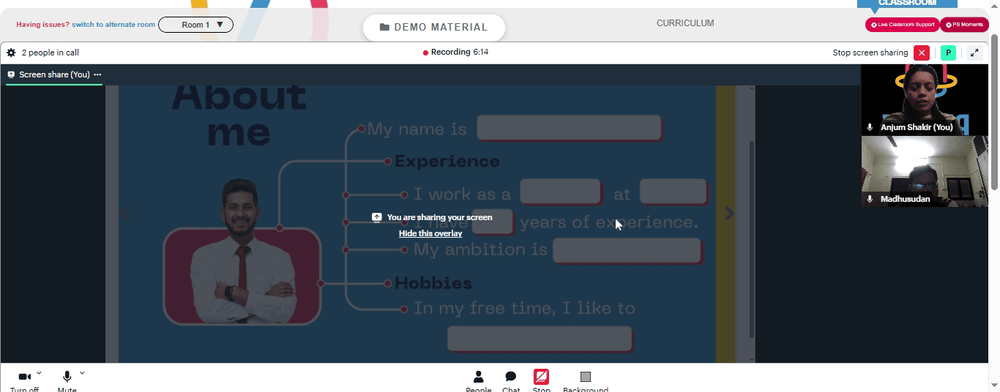This screenshot has height=392, width=1000.
Task: Click the shared slide's vertical scrollbar
Action: pos(751,239)
